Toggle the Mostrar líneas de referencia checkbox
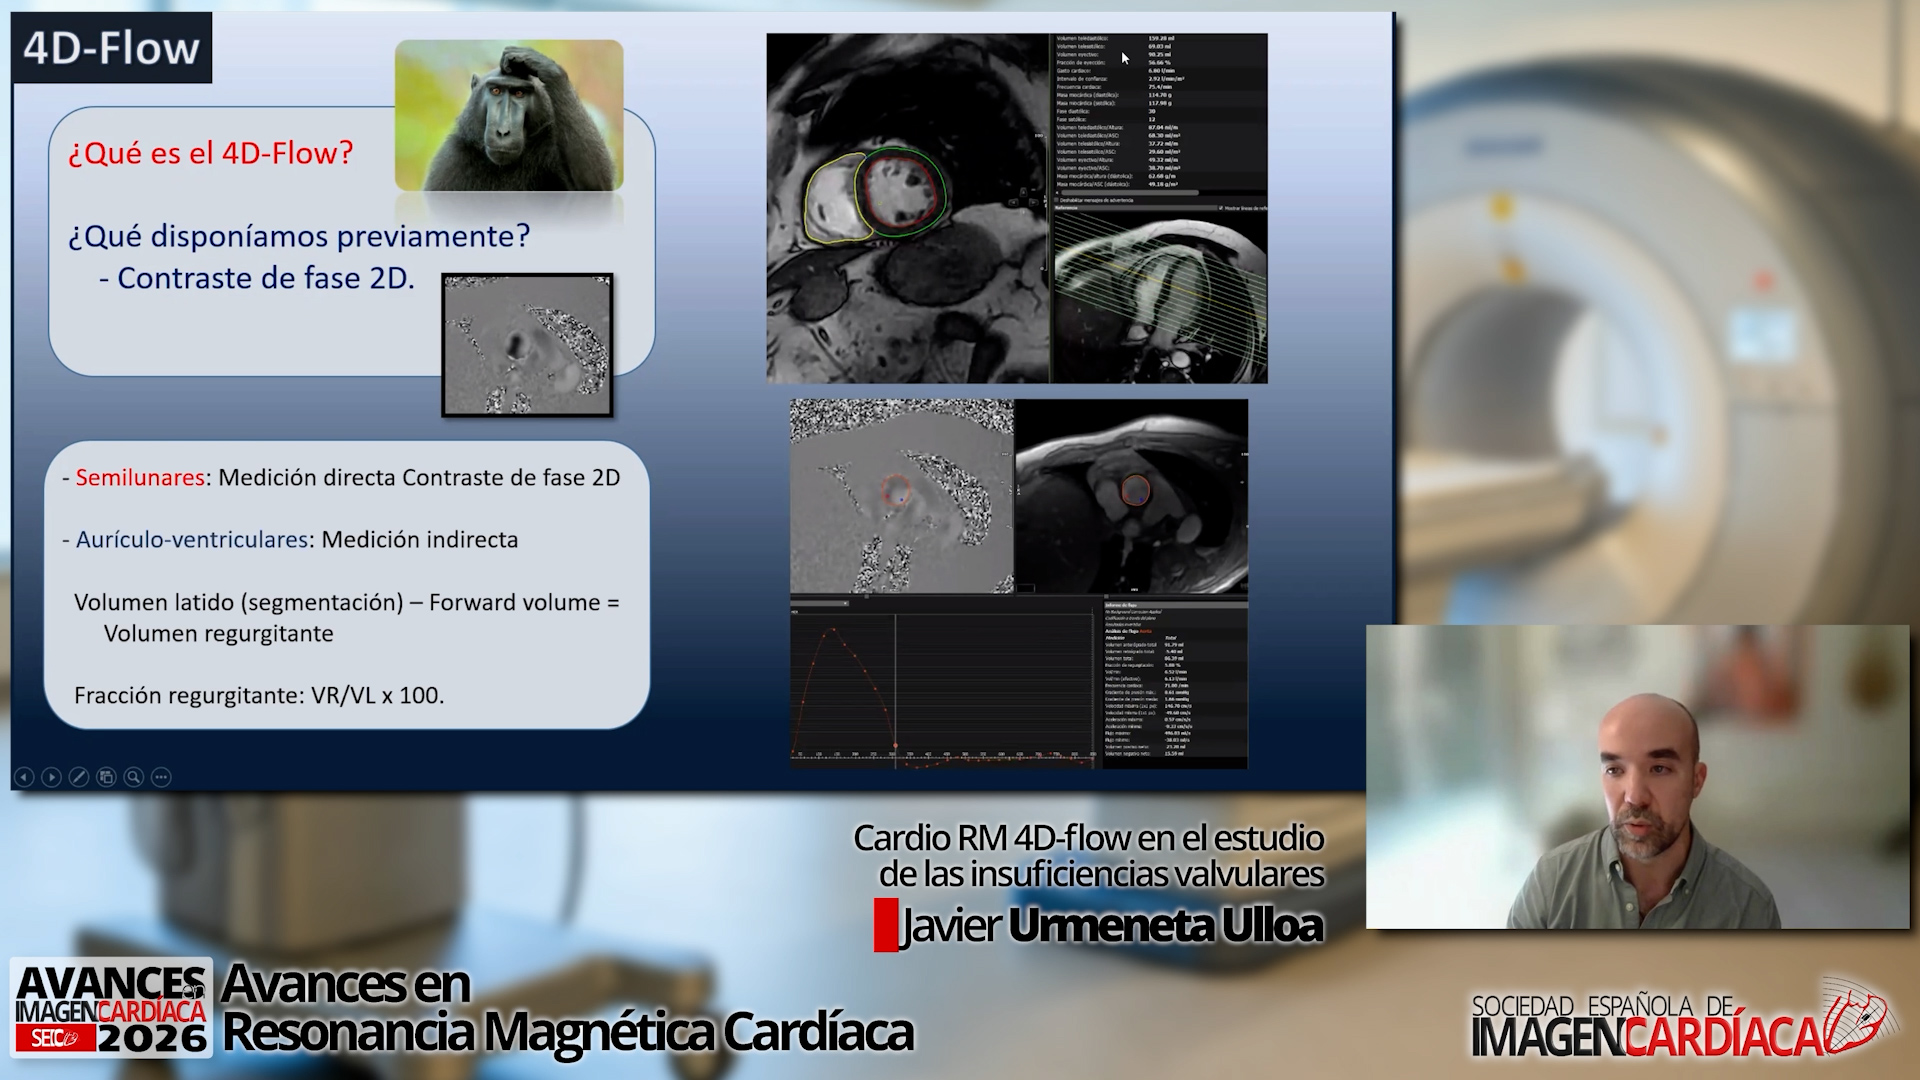1920x1080 pixels. 1221,208
